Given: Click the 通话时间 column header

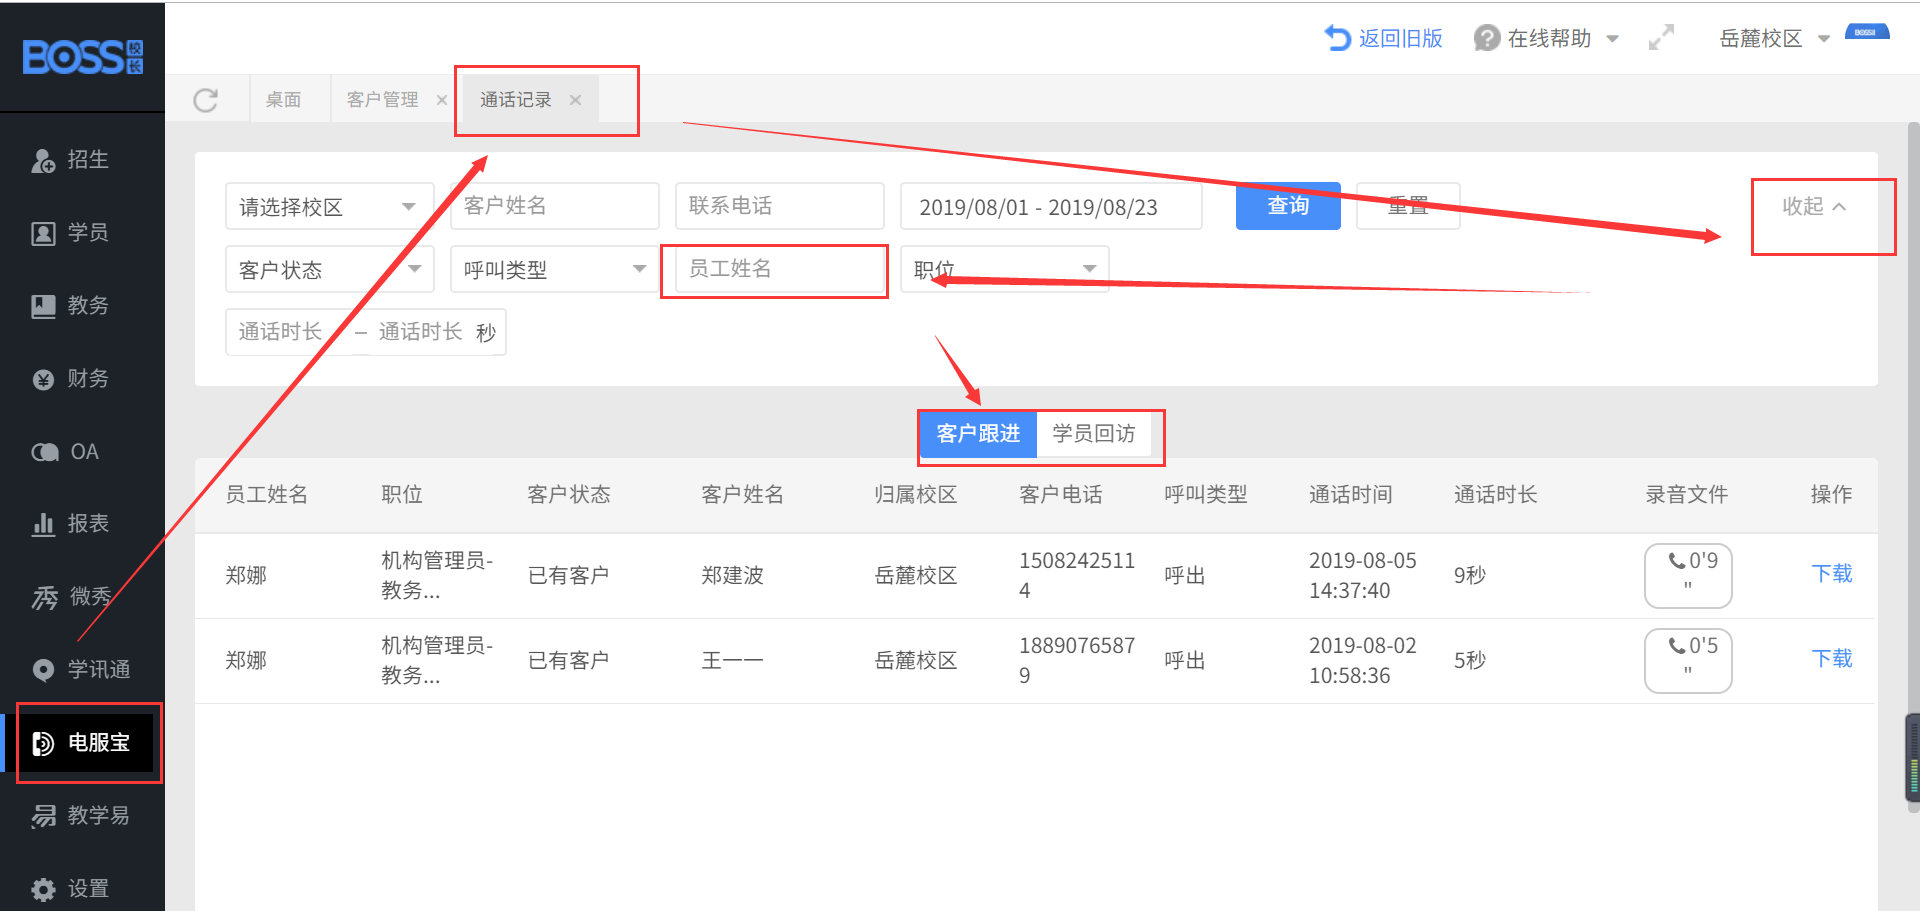Looking at the screenshot, I should point(1351,495).
